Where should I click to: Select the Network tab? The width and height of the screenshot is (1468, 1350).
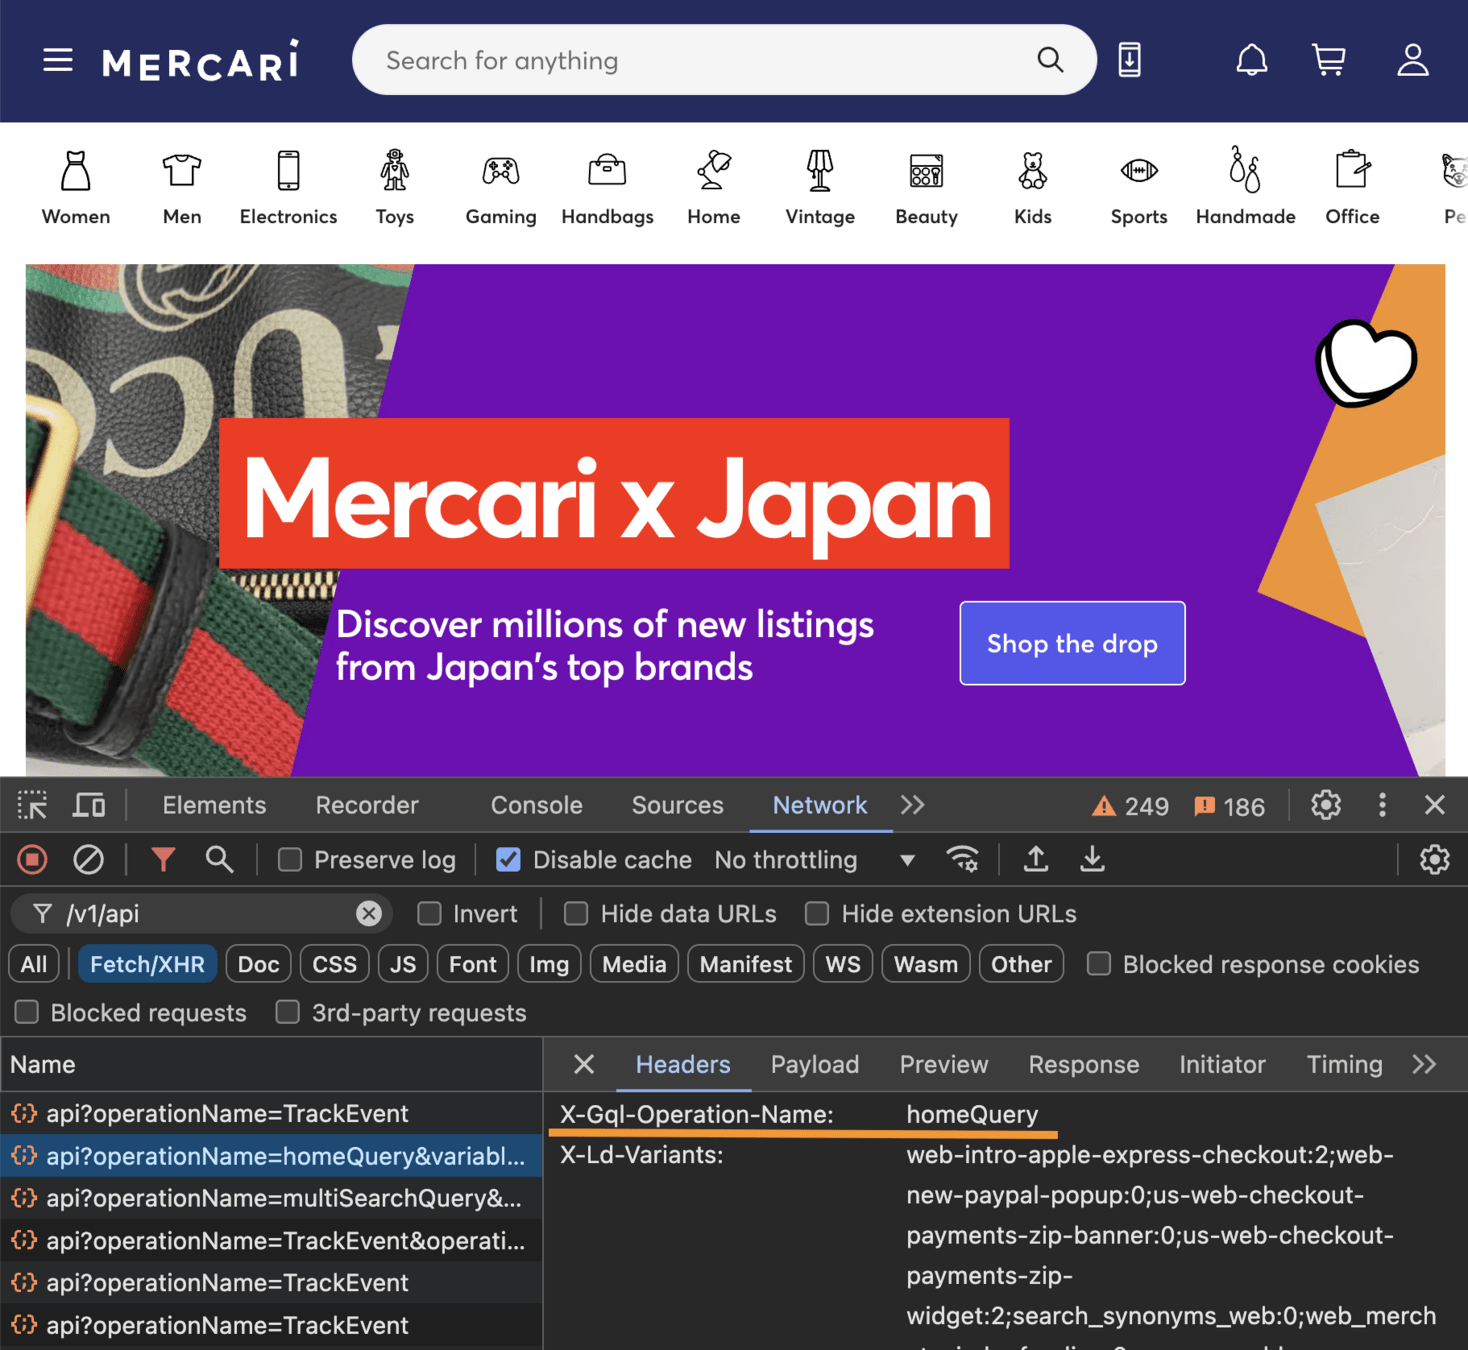[820, 805]
